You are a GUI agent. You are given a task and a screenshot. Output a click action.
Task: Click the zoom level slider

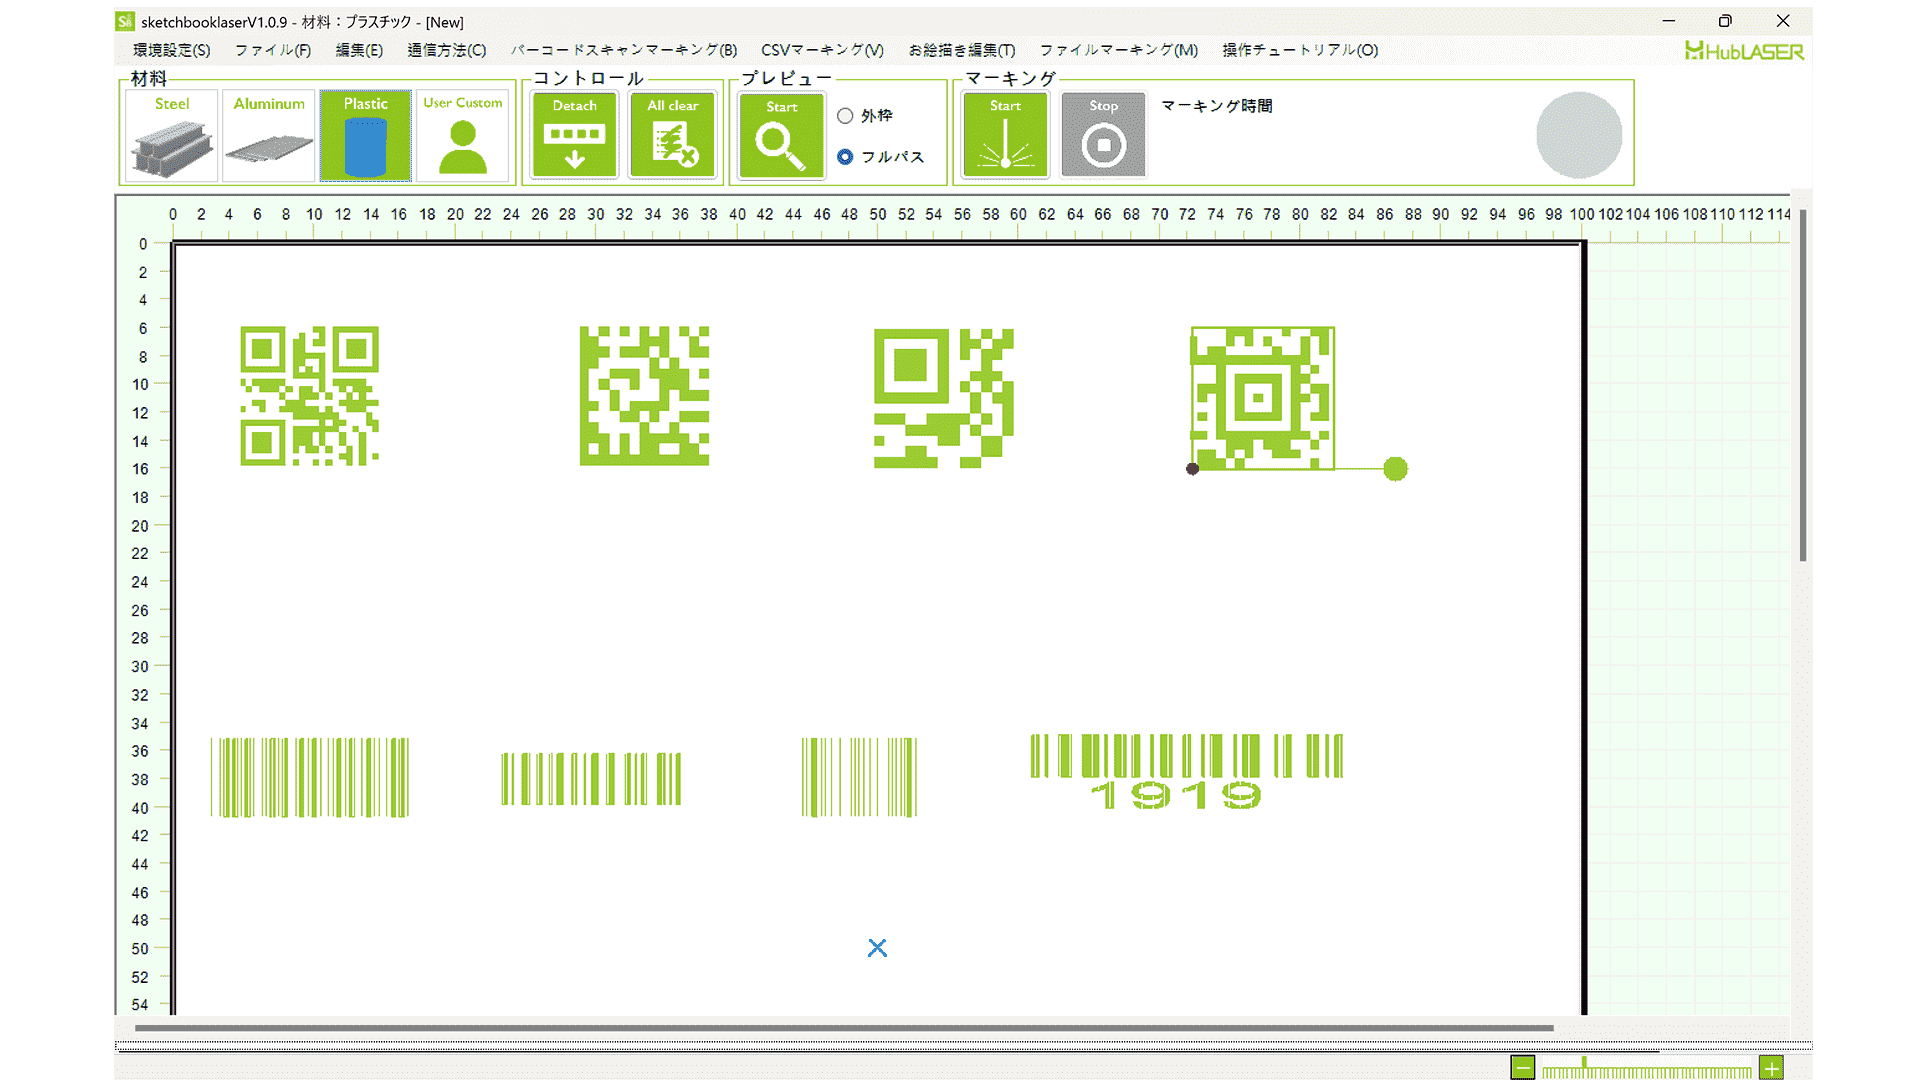[1647, 1069]
